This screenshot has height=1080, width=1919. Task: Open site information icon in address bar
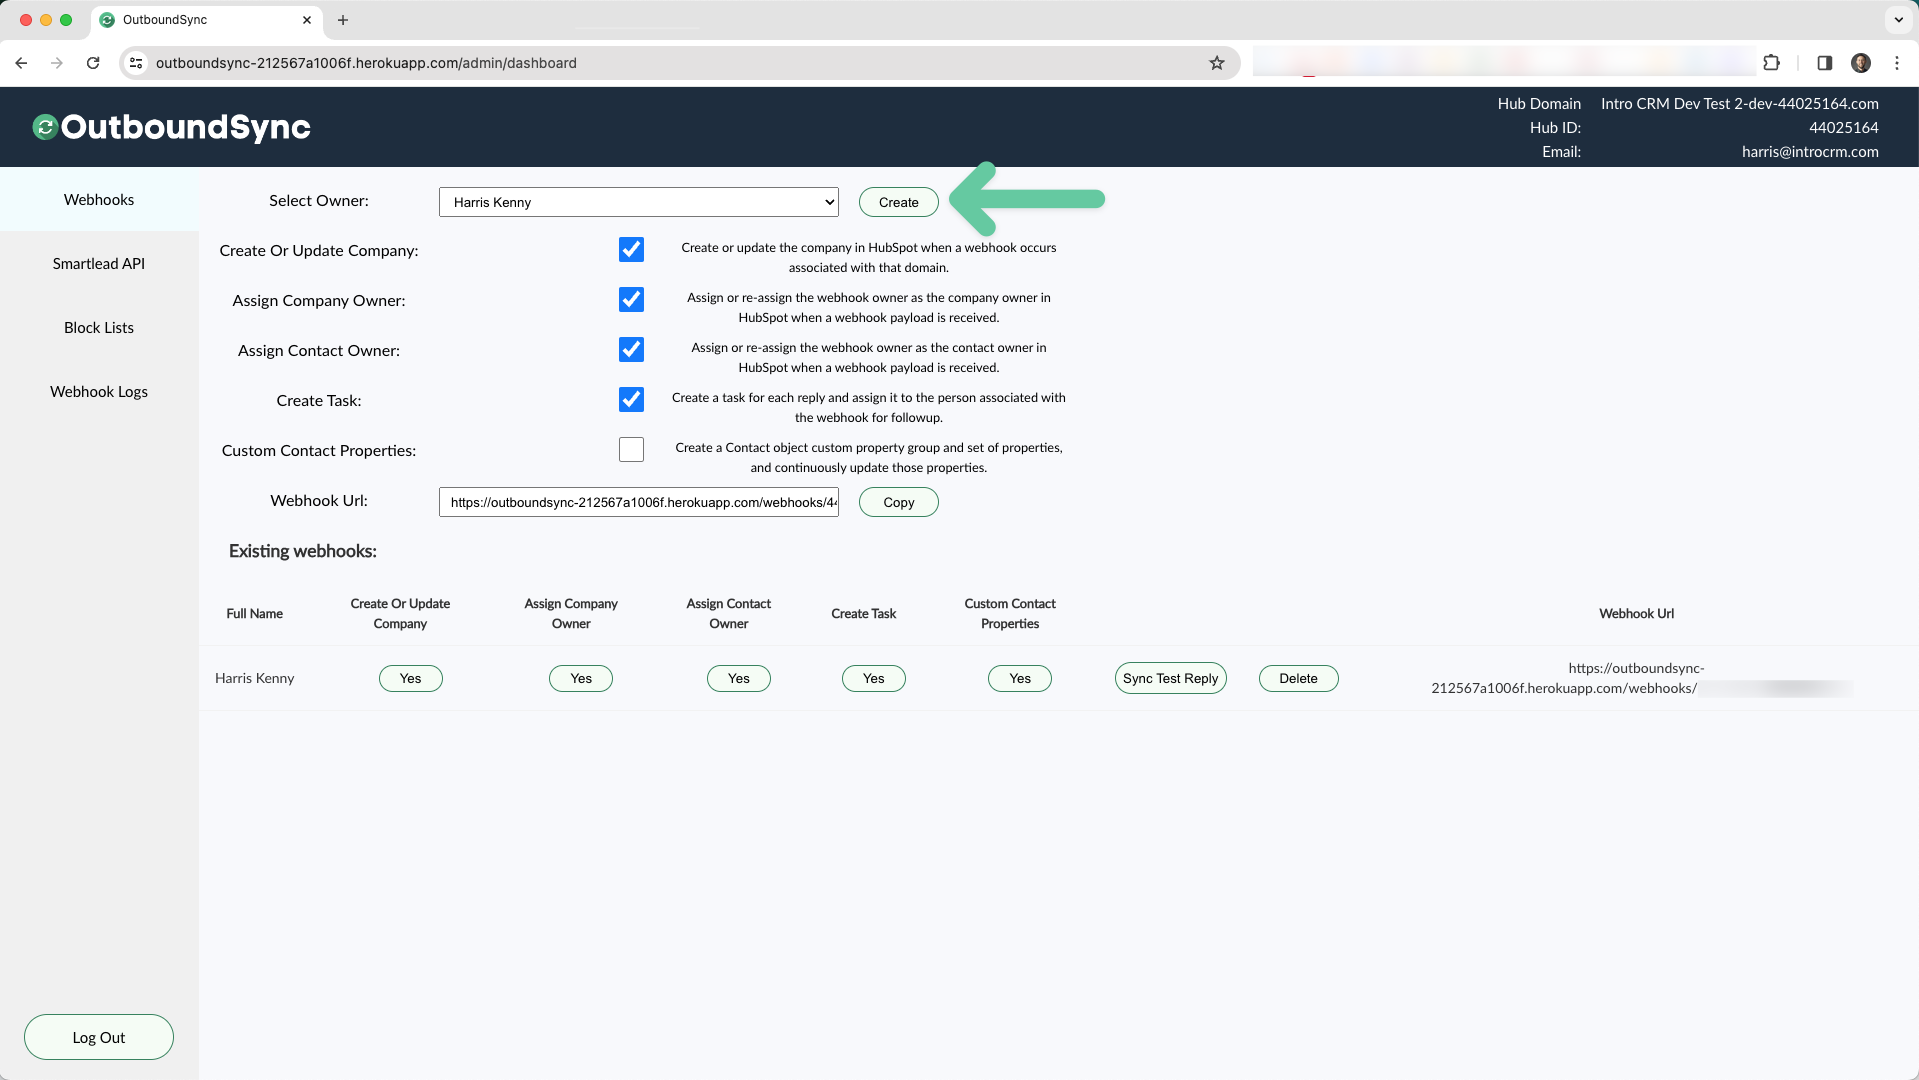pyautogui.click(x=136, y=63)
